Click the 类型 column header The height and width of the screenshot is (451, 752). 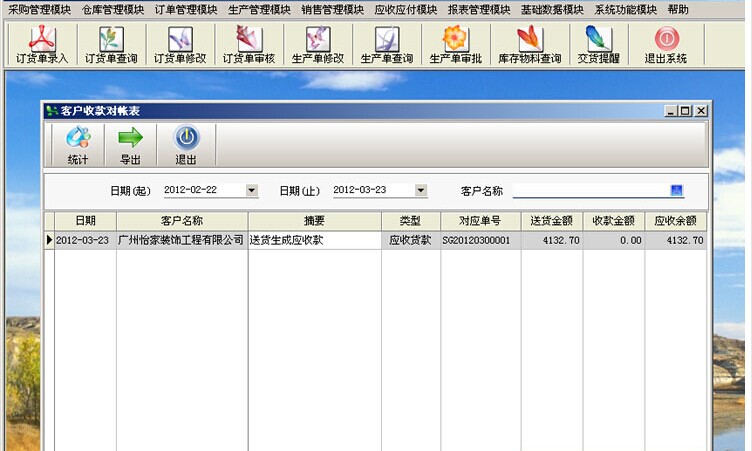411,221
